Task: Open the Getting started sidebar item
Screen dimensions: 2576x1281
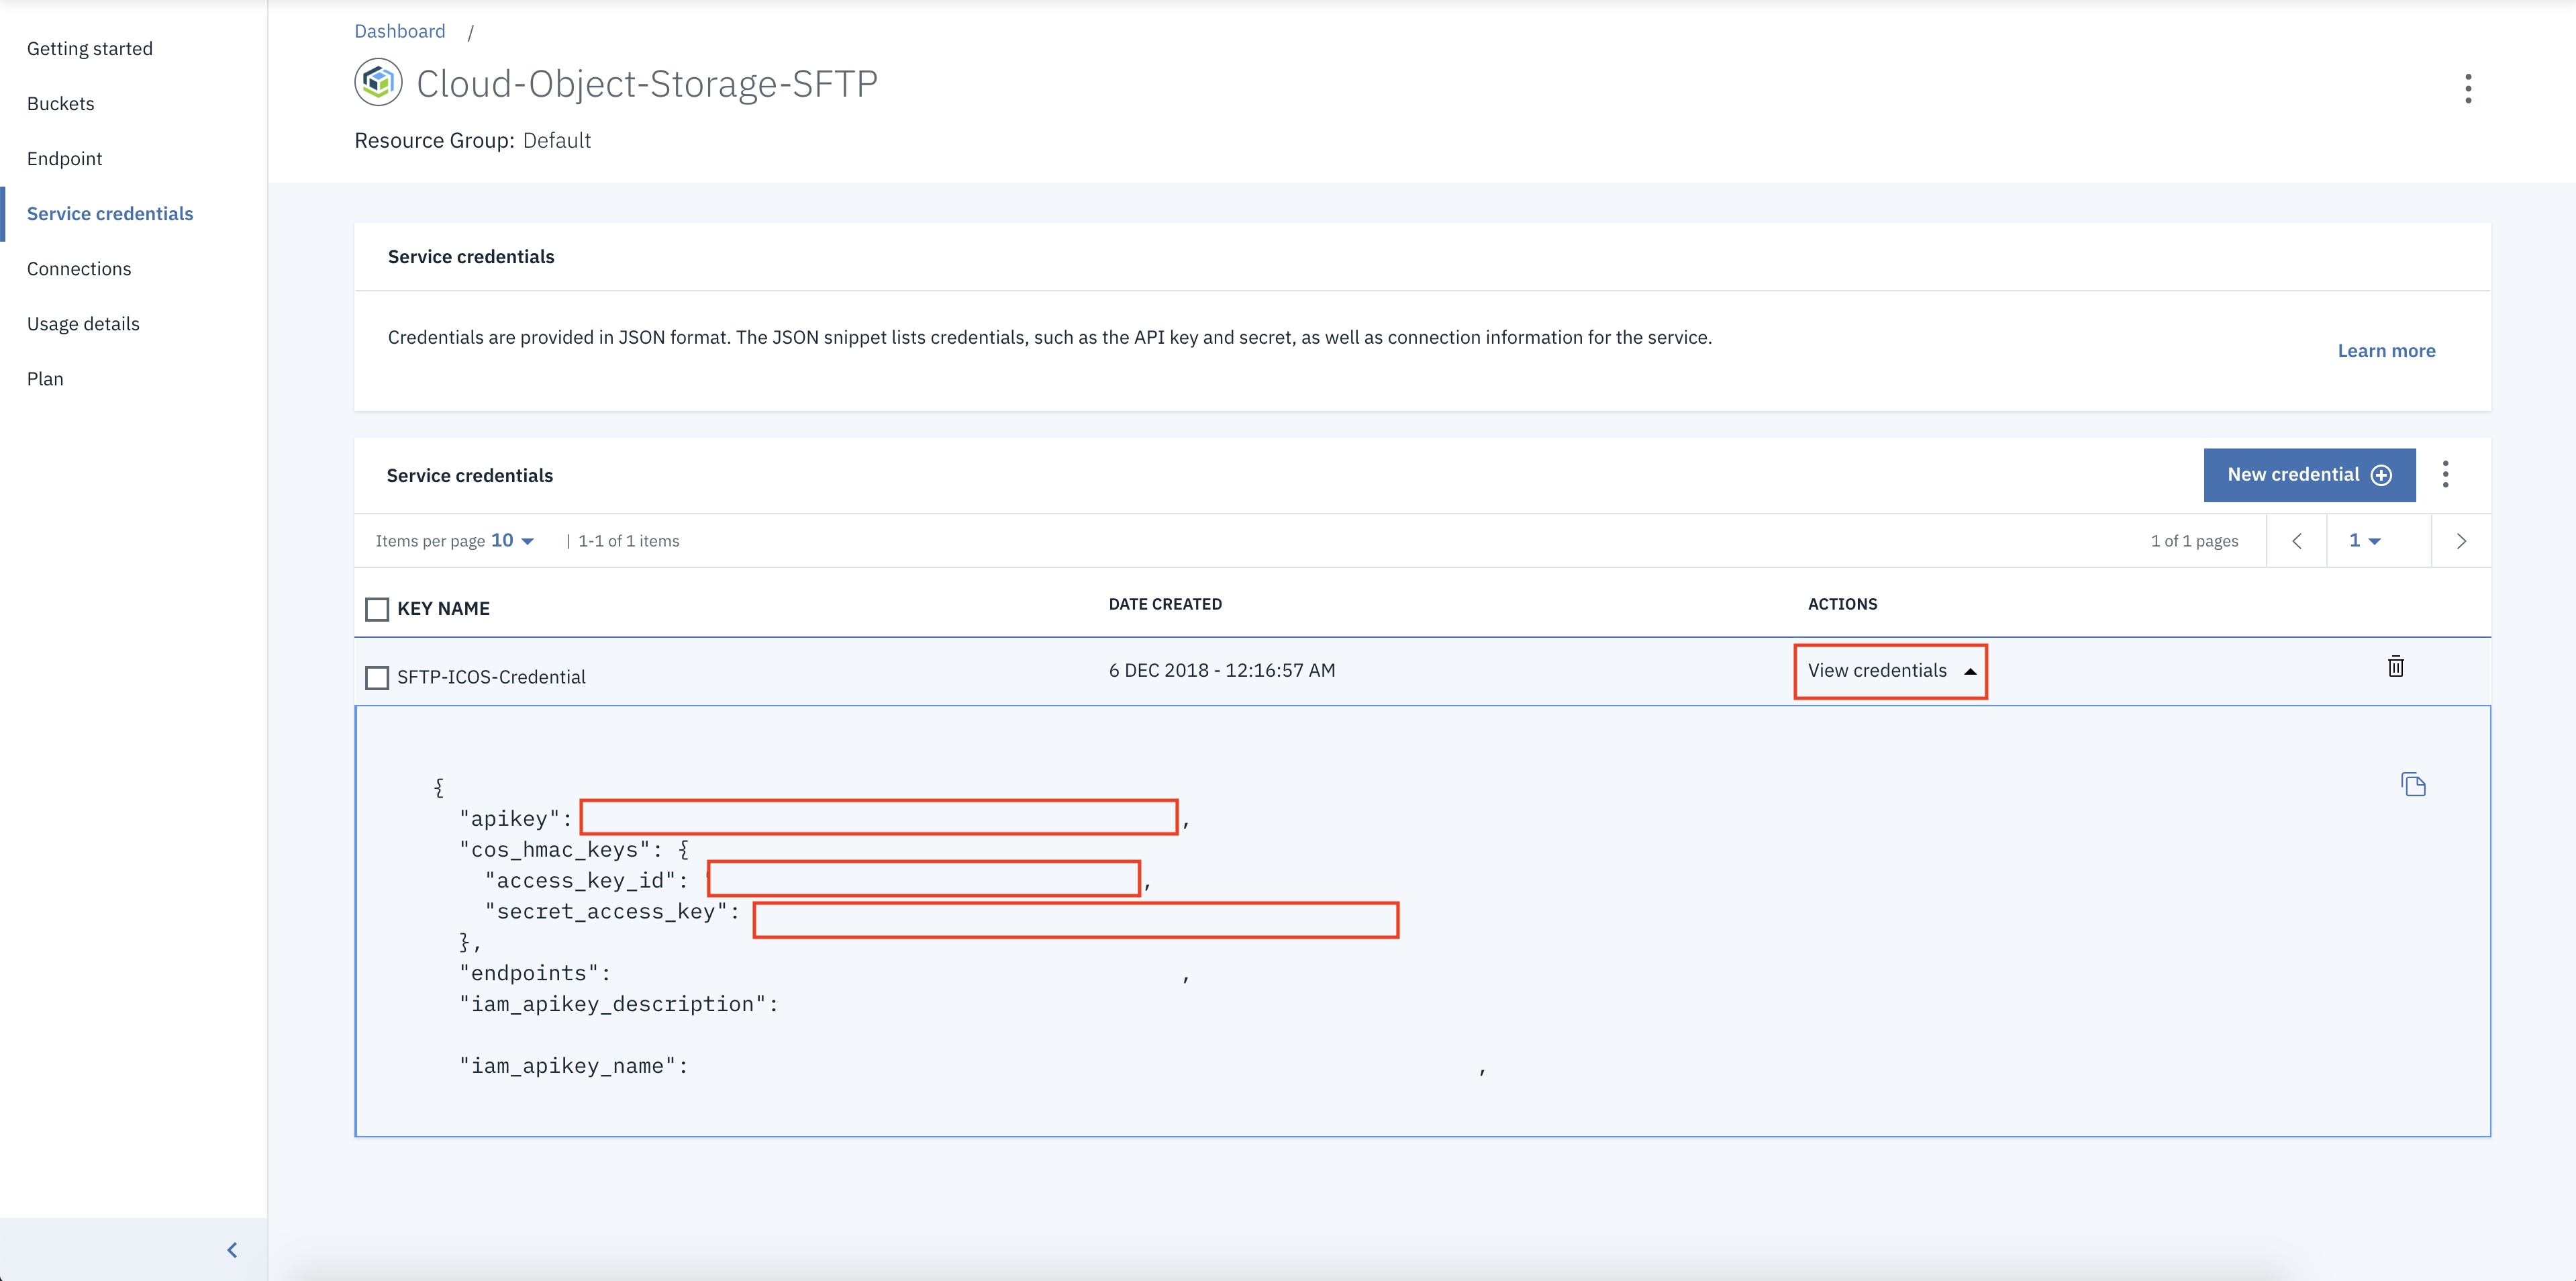Action: pyautogui.click(x=90, y=49)
